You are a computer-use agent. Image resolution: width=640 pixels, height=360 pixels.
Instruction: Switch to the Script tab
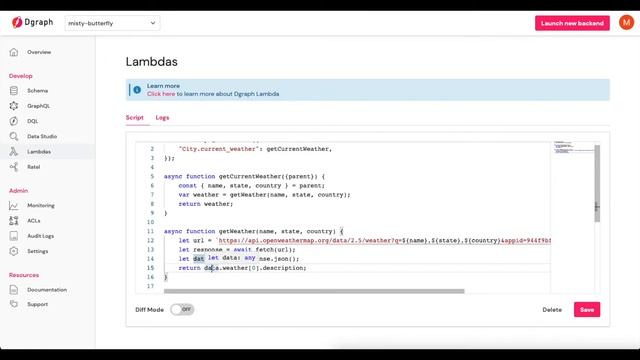coord(135,118)
